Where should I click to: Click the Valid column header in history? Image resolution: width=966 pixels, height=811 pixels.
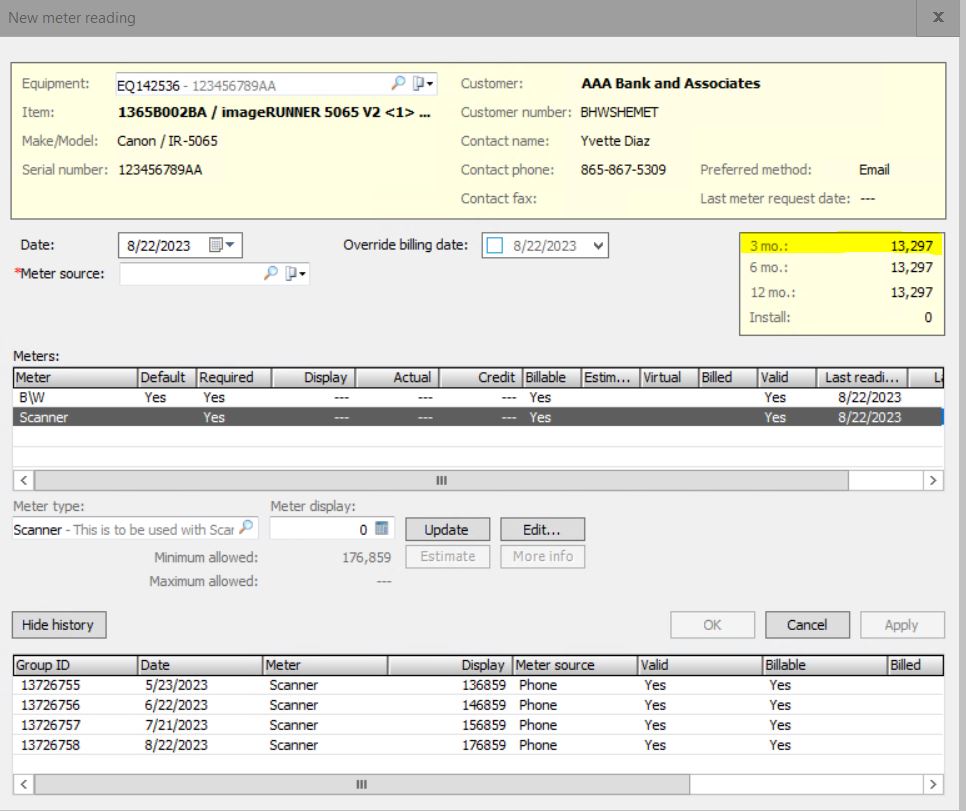699,665
